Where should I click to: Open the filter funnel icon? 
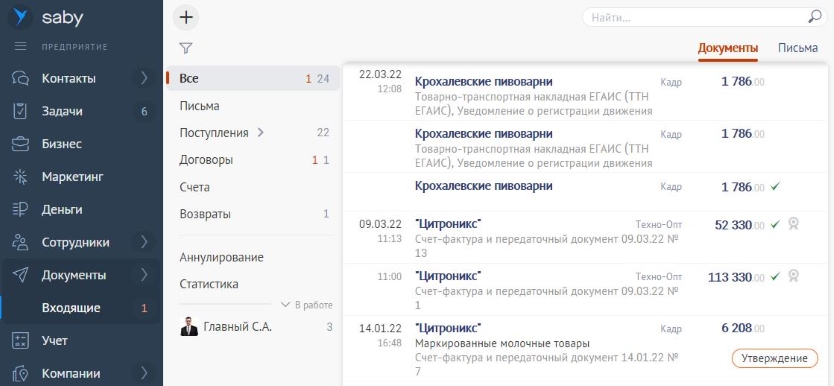(185, 48)
